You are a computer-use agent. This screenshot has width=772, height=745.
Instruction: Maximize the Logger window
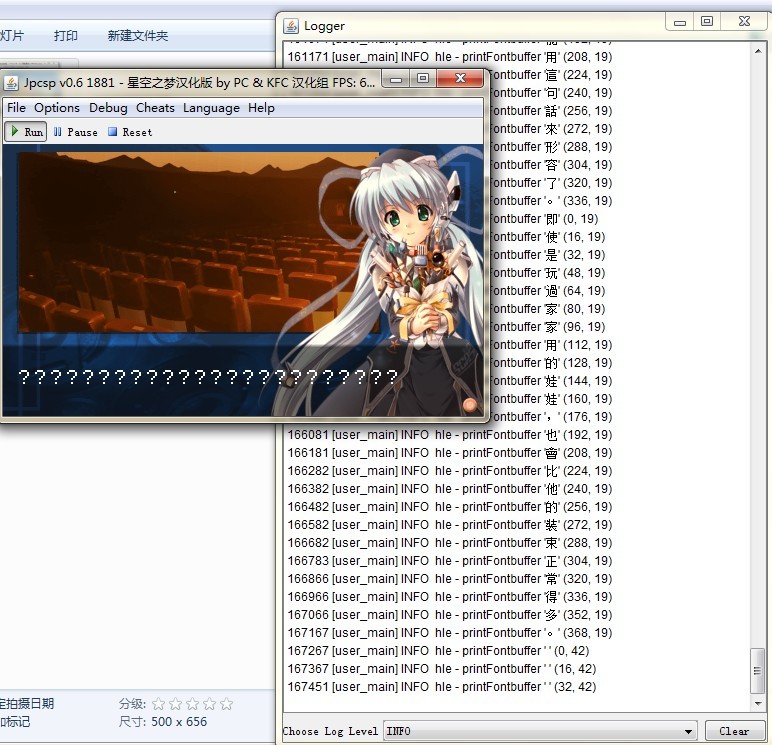click(x=707, y=22)
